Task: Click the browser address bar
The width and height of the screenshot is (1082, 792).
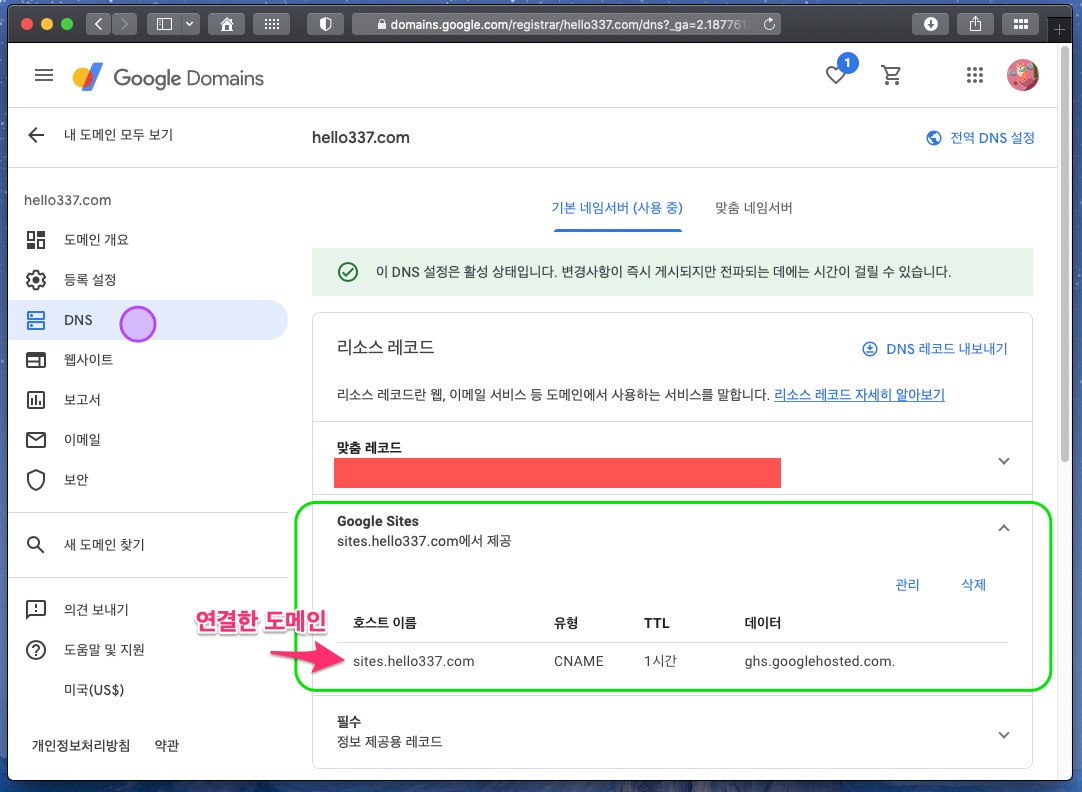Action: click(x=566, y=25)
